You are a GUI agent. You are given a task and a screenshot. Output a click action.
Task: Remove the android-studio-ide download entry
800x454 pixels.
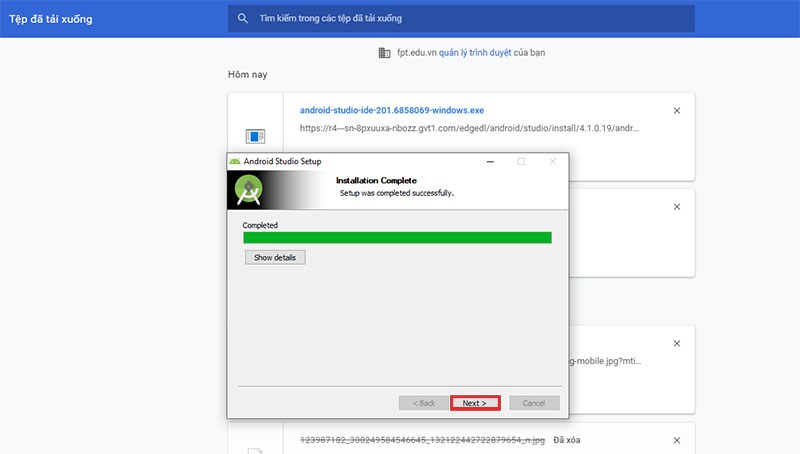pyautogui.click(x=677, y=111)
